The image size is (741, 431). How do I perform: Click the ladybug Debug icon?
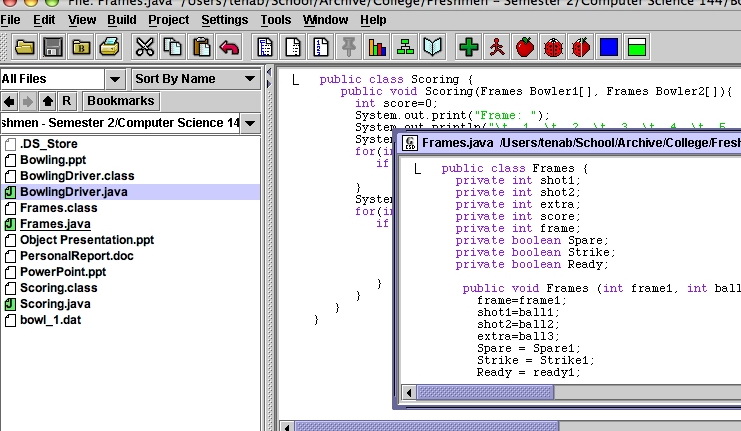552,47
